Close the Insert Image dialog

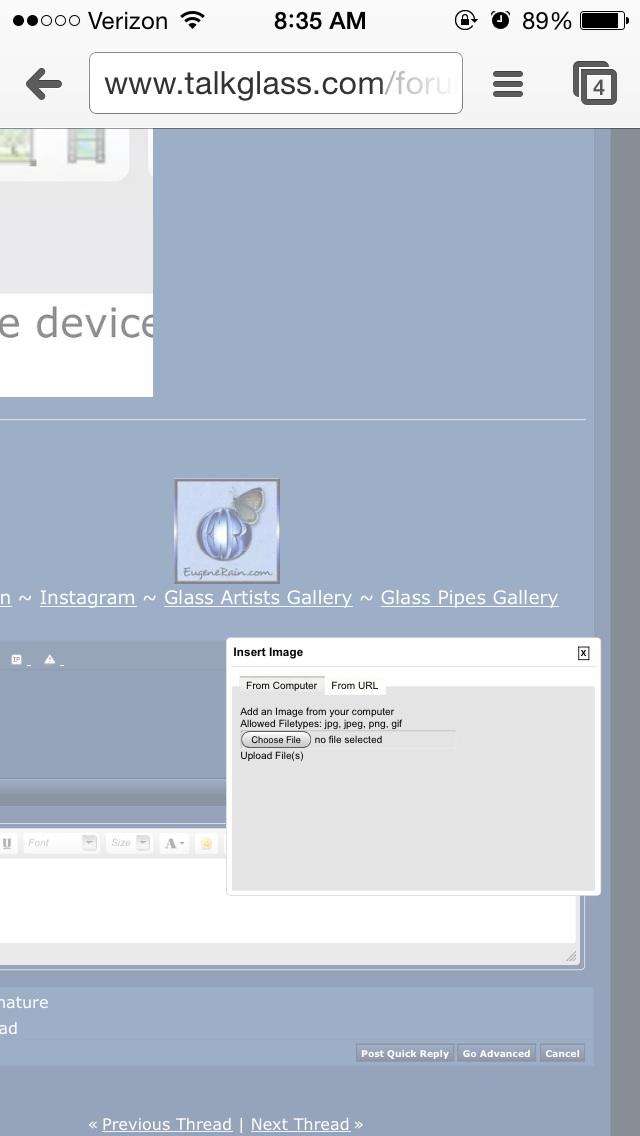(583, 653)
